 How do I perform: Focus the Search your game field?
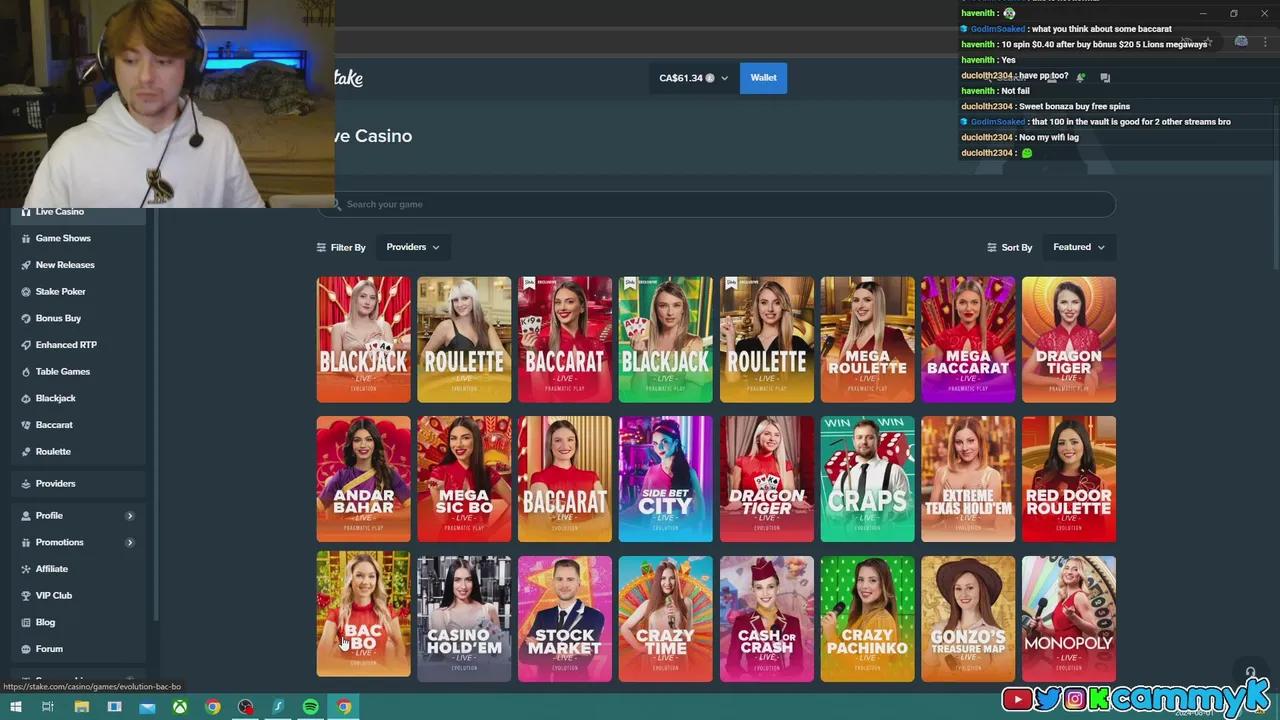[716, 204]
